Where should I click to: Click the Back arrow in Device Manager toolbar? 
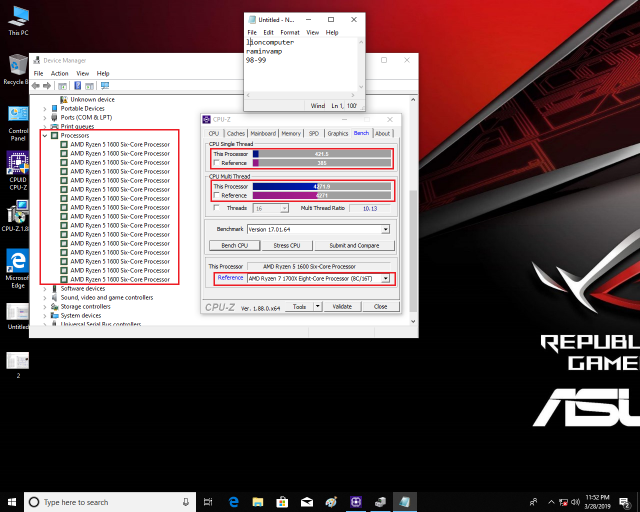click(x=36, y=86)
